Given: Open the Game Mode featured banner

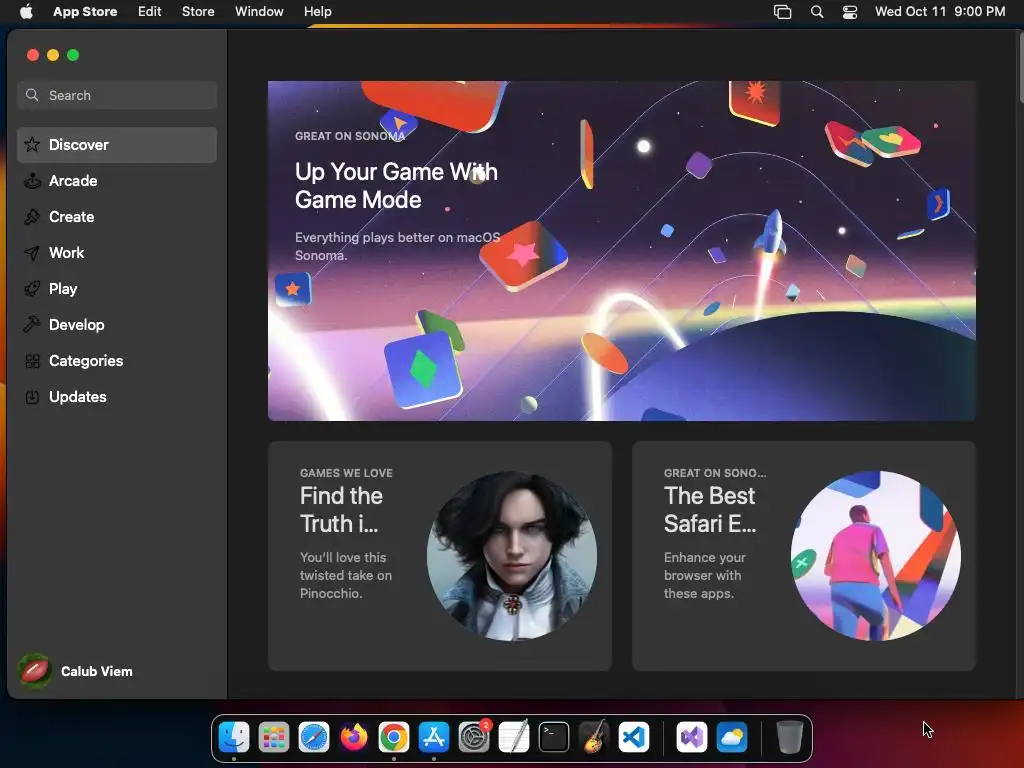Looking at the screenshot, I should coord(622,251).
